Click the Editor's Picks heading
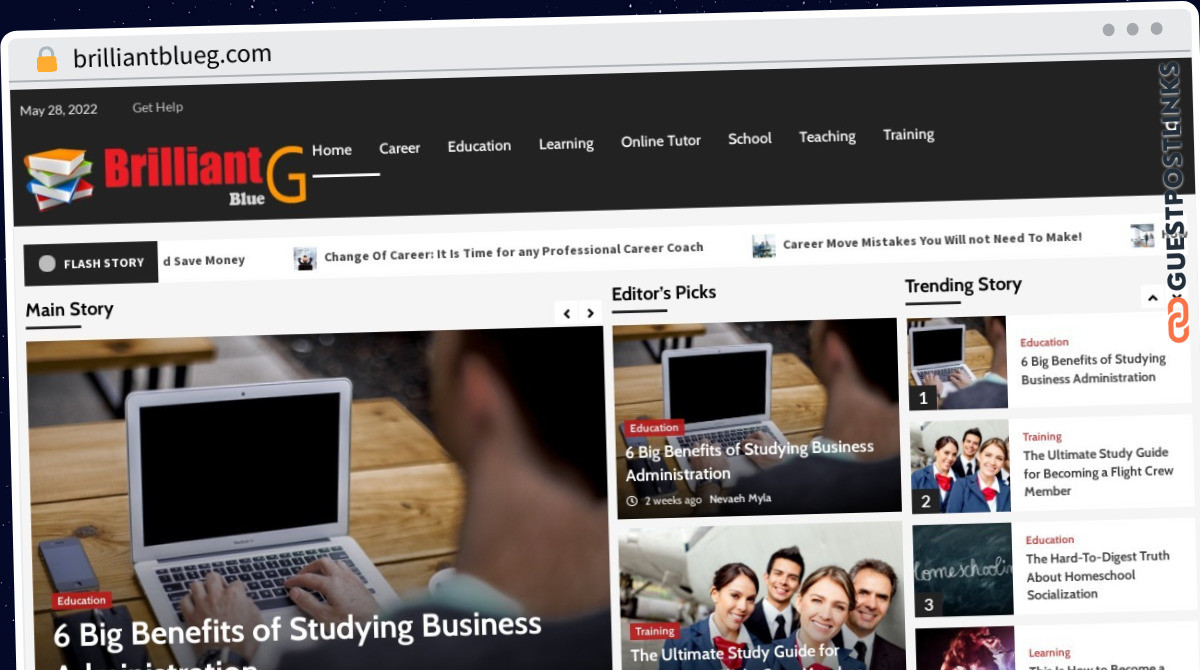Image resolution: width=1200 pixels, height=670 pixels. tap(664, 293)
